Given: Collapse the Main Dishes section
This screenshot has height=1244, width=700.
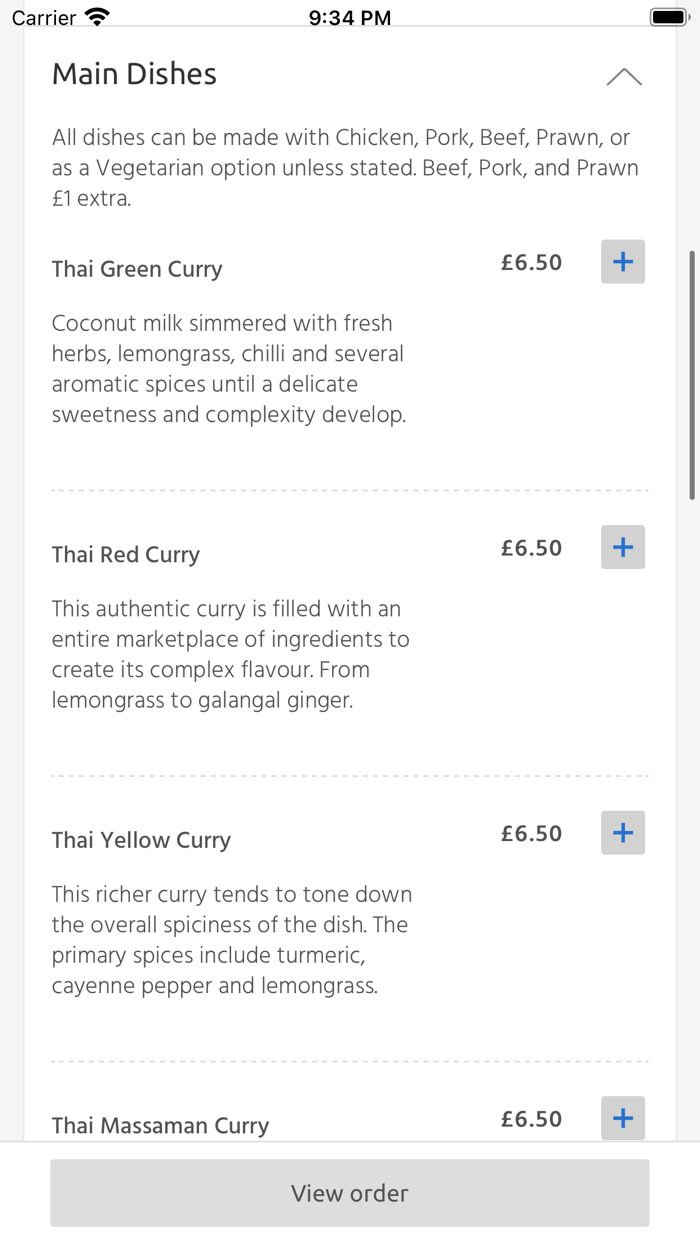Looking at the screenshot, I should click(624, 76).
